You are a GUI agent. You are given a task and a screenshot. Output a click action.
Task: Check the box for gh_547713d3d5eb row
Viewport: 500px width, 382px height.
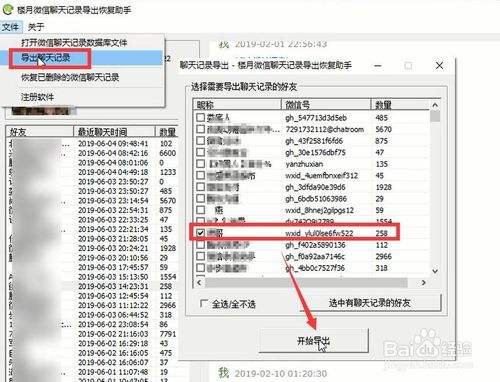200,117
